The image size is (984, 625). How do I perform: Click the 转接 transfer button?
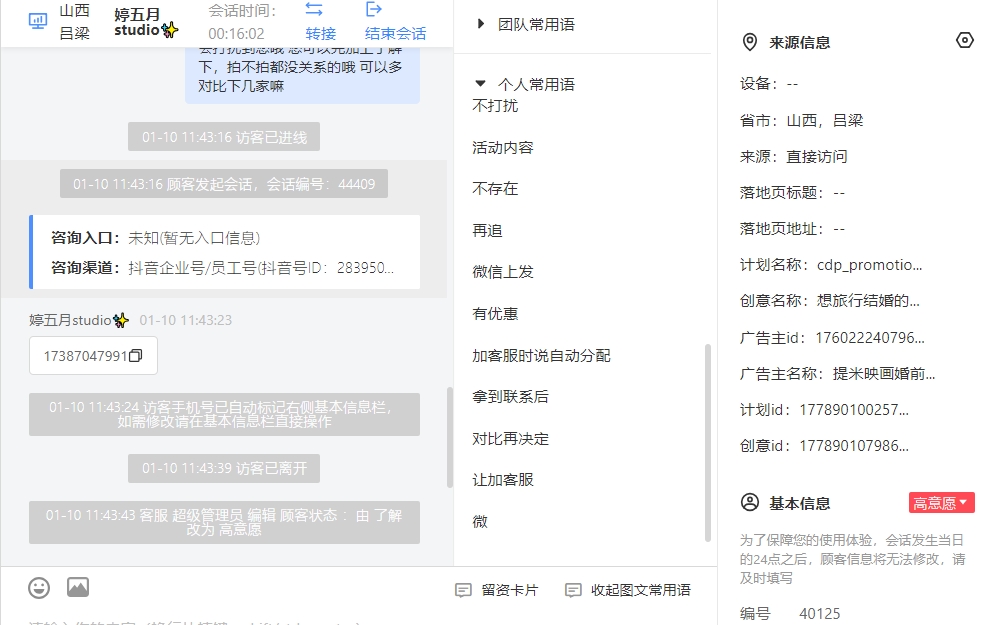pyautogui.click(x=321, y=33)
